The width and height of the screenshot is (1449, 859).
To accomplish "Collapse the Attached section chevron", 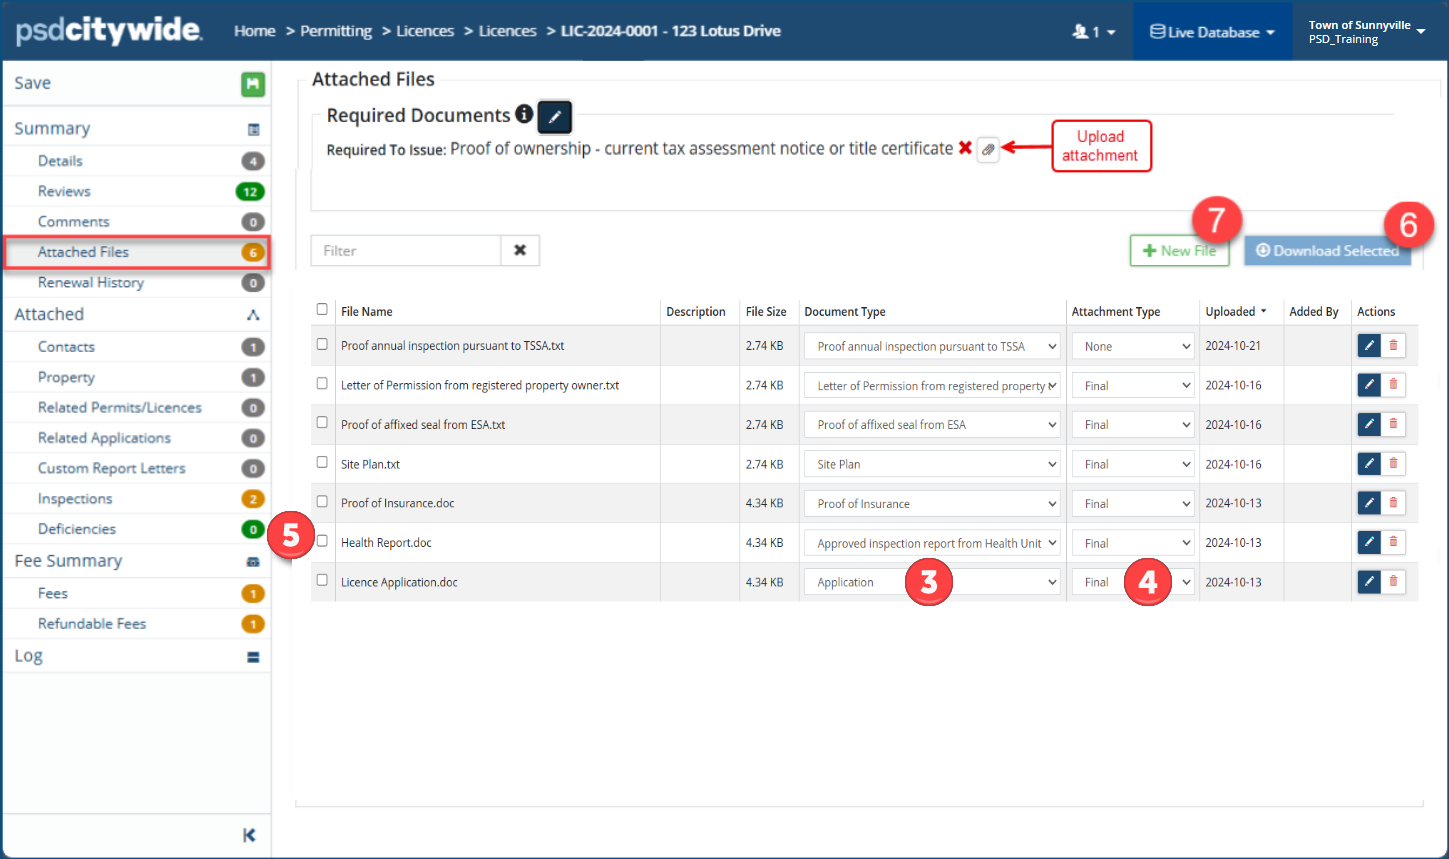I will tap(253, 314).
